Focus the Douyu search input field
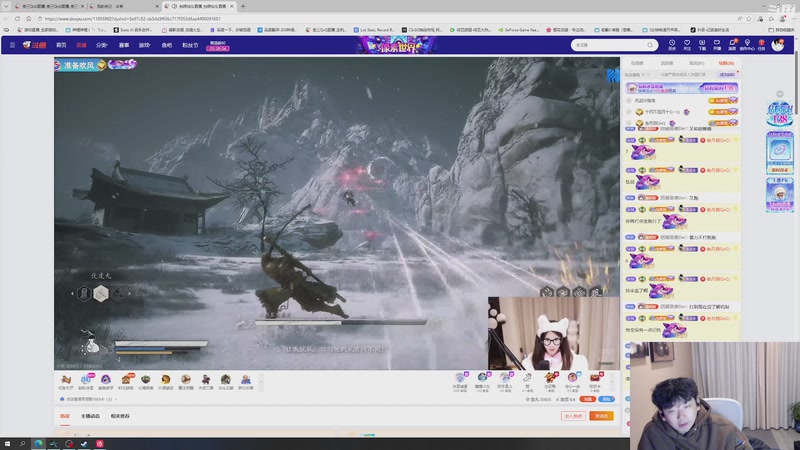 610,45
